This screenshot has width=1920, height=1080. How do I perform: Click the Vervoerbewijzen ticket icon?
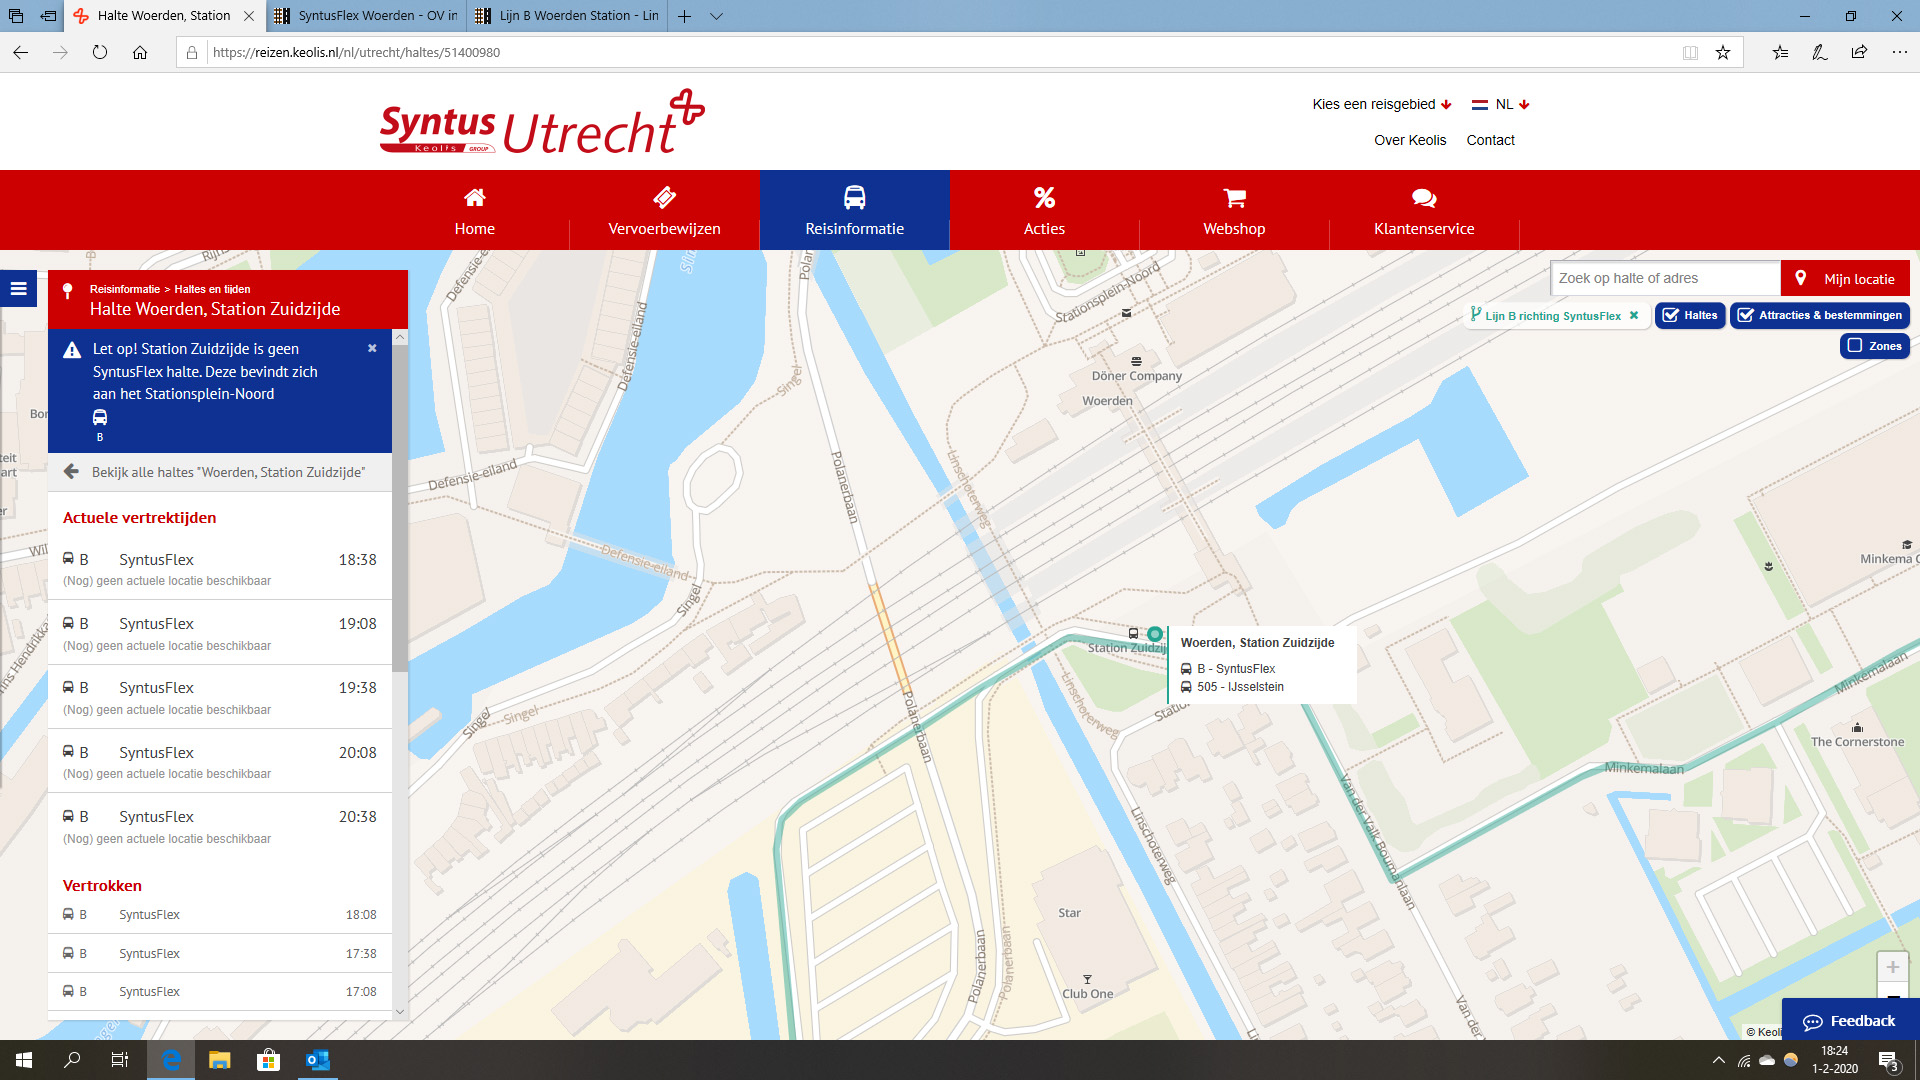point(664,197)
